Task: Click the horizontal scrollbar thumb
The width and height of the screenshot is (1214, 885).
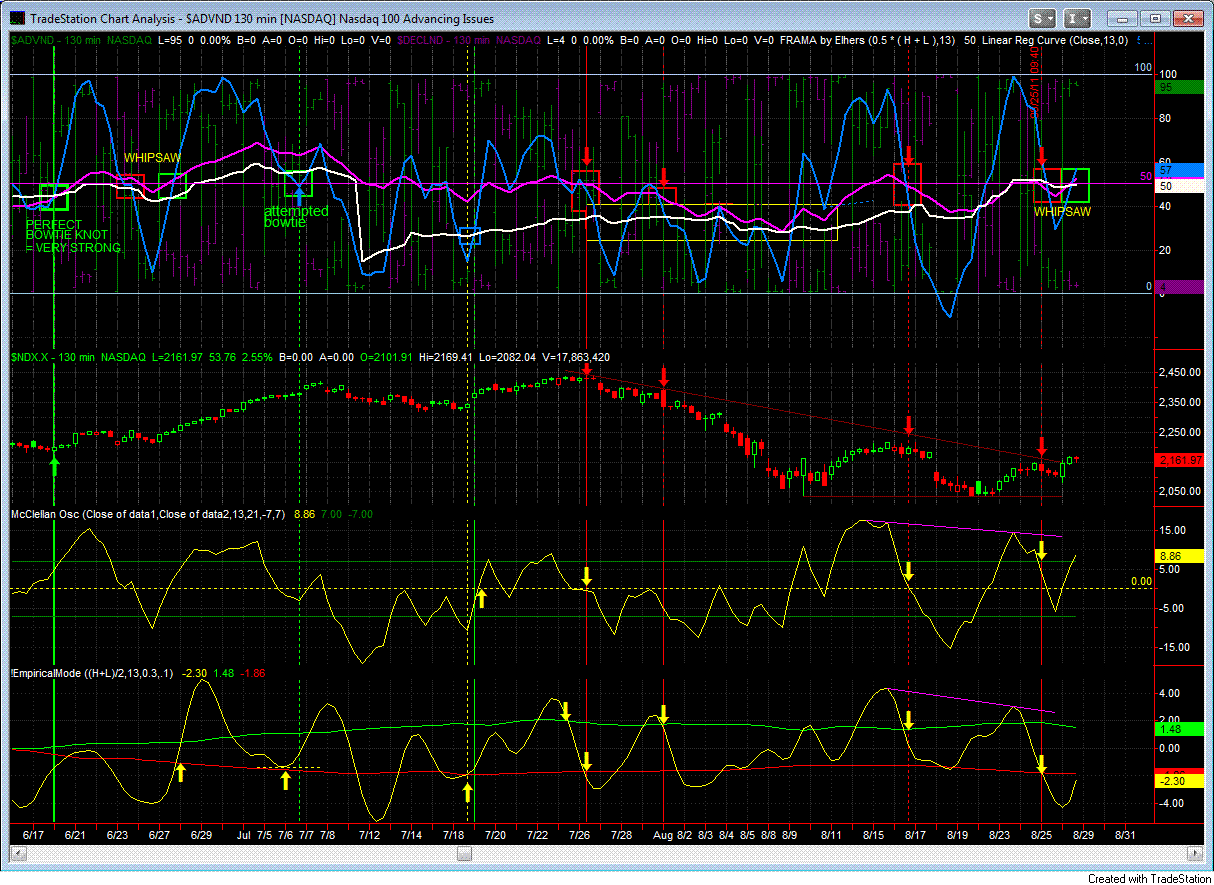Action: 464,853
